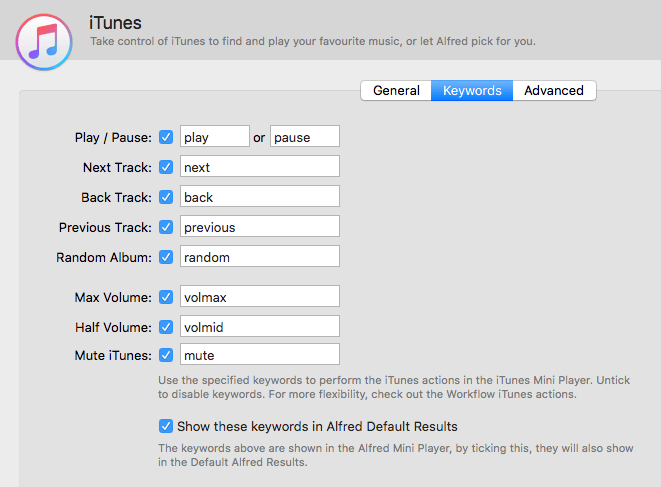
Task: Focus the 'play' keyword field
Action: tap(215, 136)
